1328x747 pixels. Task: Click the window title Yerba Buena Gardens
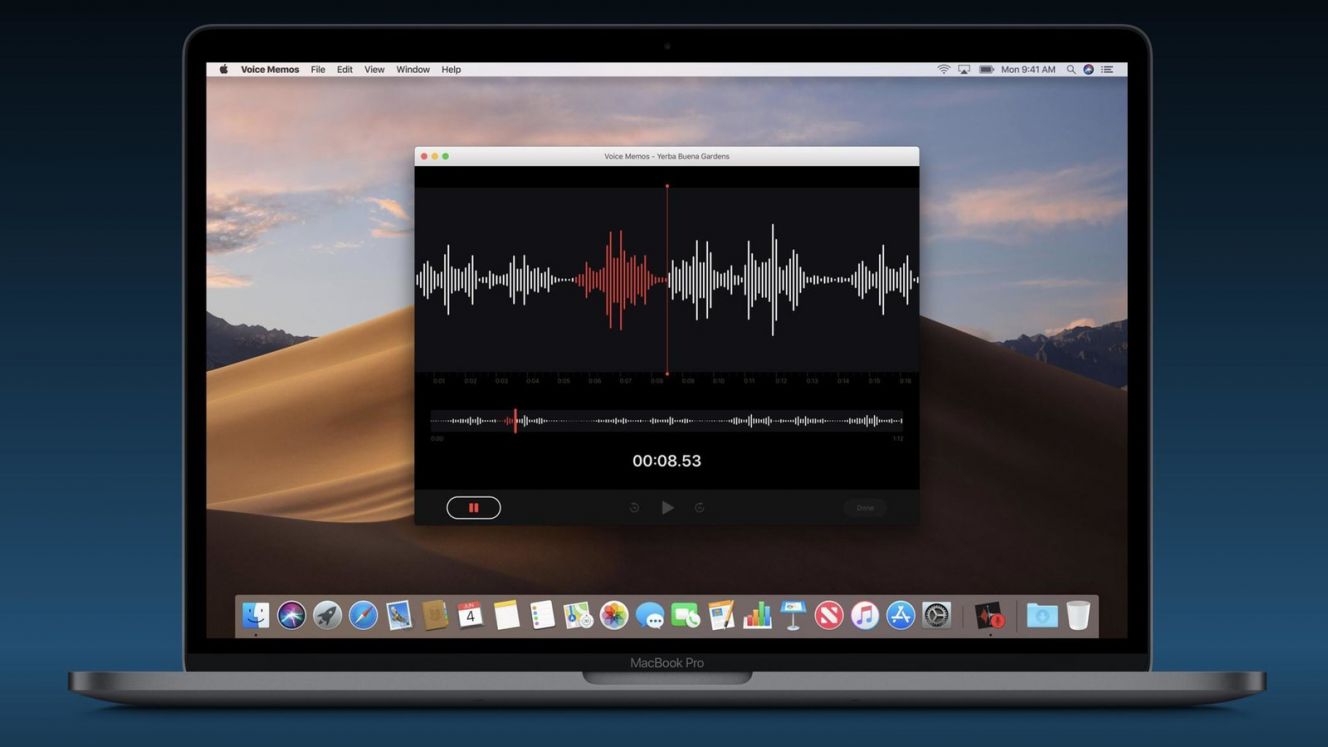(693, 156)
